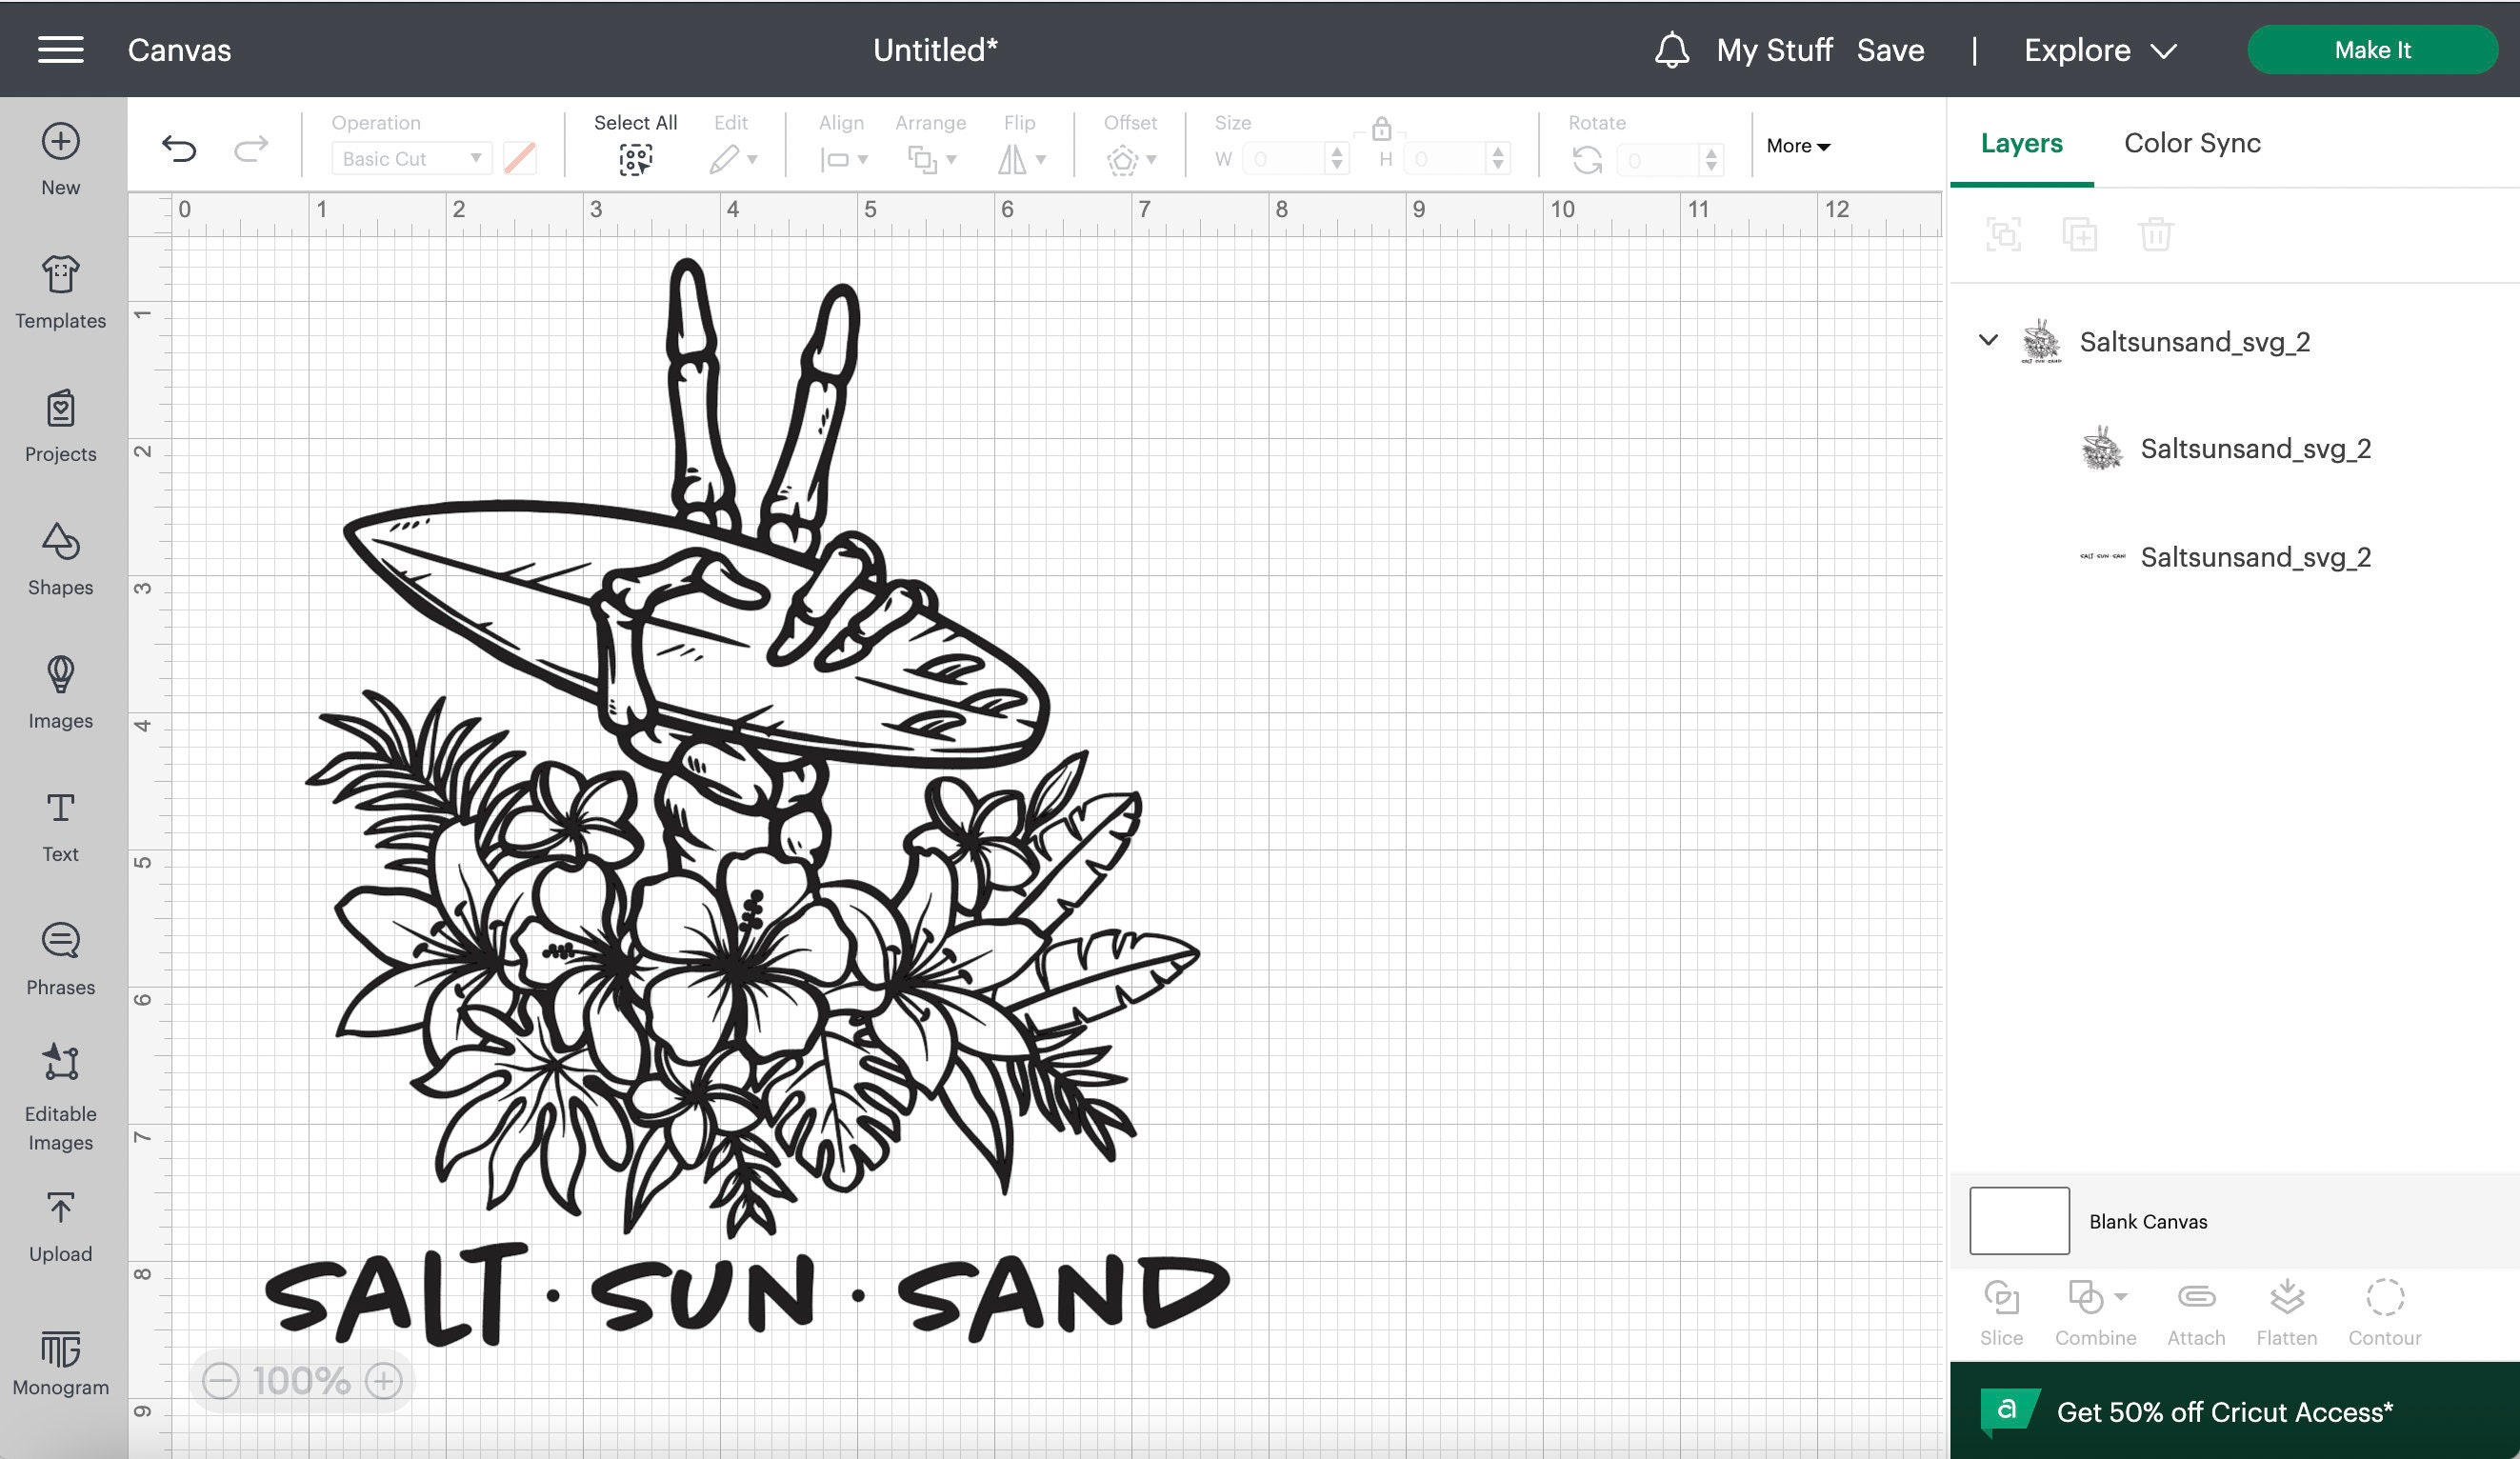Collapse the Saltsunsand_svg_2 layer group
This screenshot has width=2520, height=1459.
point(1986,341)
